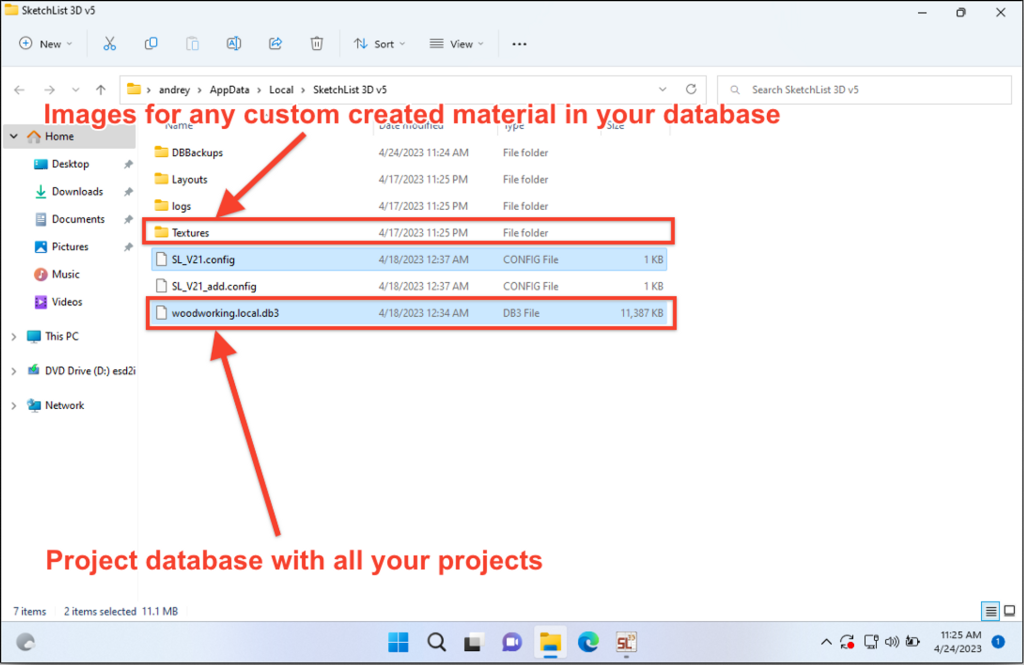Click the Delete trash can icon

pos(317,44)
